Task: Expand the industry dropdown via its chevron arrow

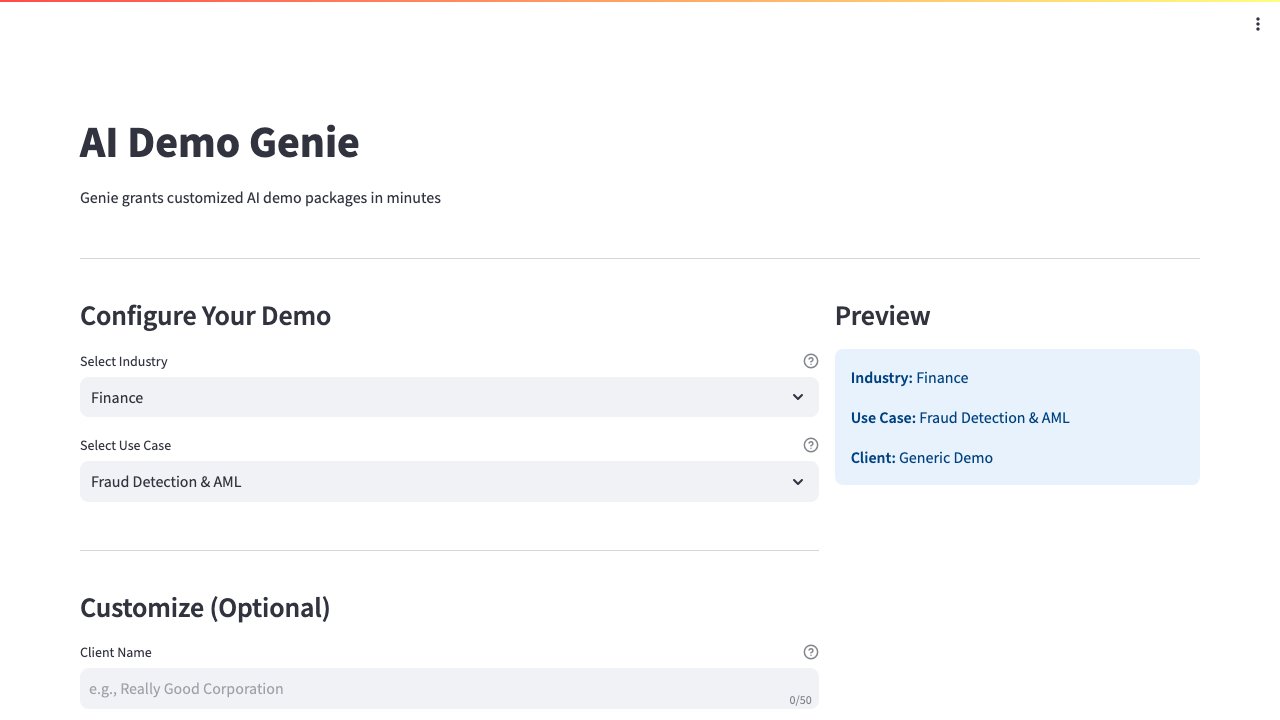Action: [x=798, y=397]
